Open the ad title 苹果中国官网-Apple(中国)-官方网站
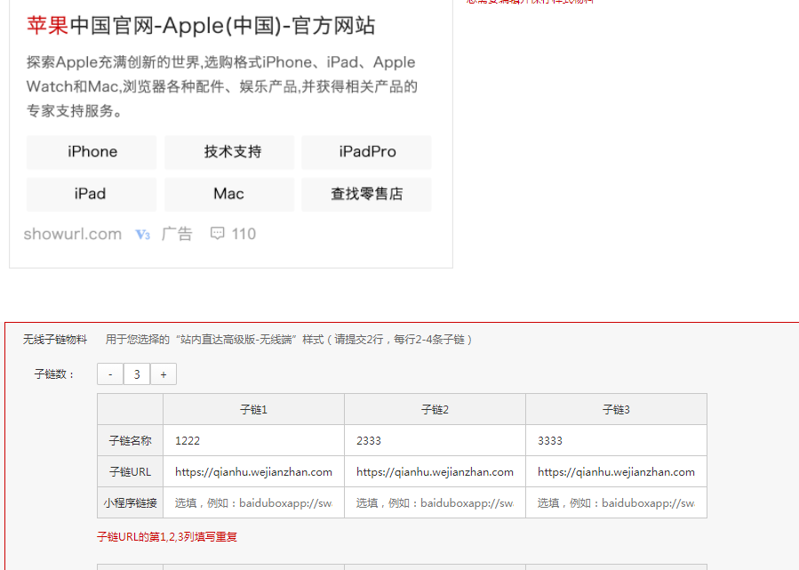 (201, 25)
